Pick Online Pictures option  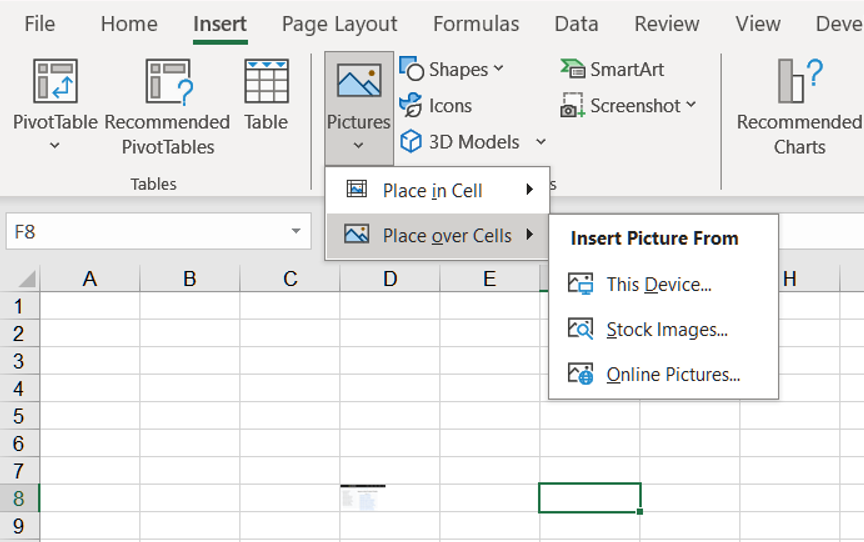tap(672, 375)
